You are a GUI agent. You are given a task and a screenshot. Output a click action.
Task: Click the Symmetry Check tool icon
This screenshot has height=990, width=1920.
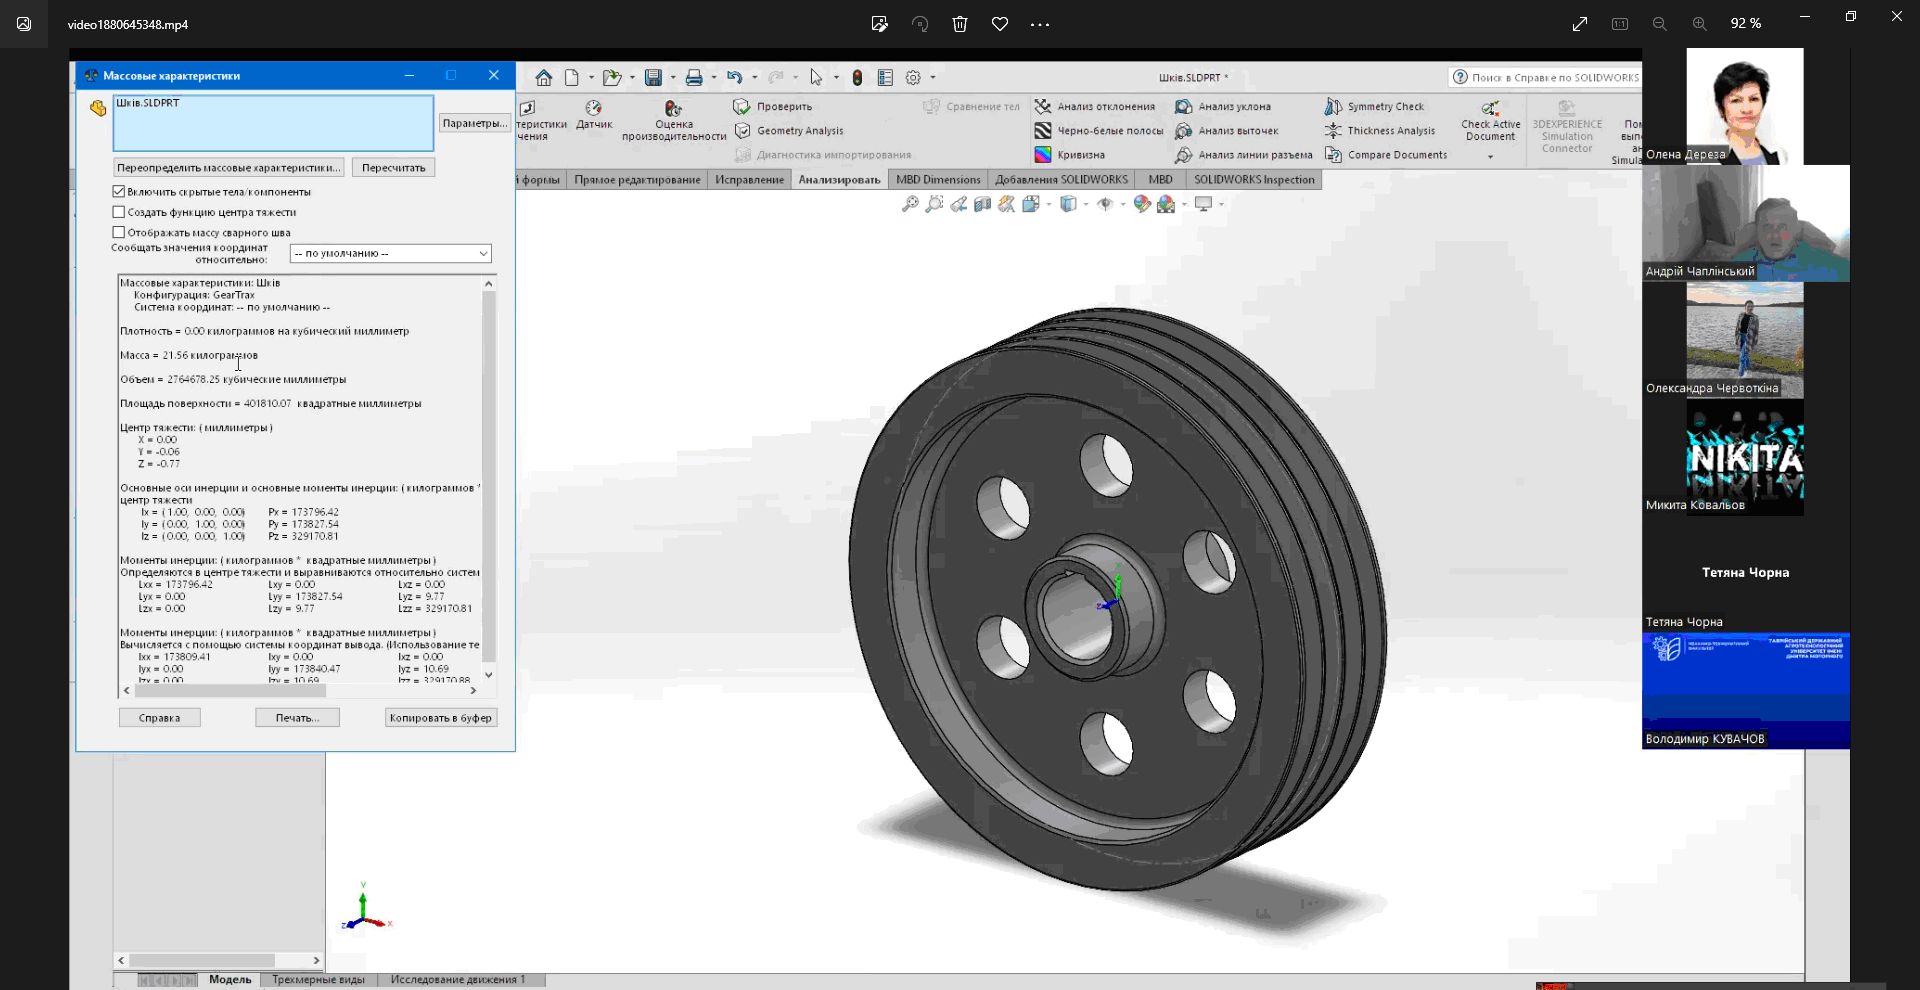1333,107
